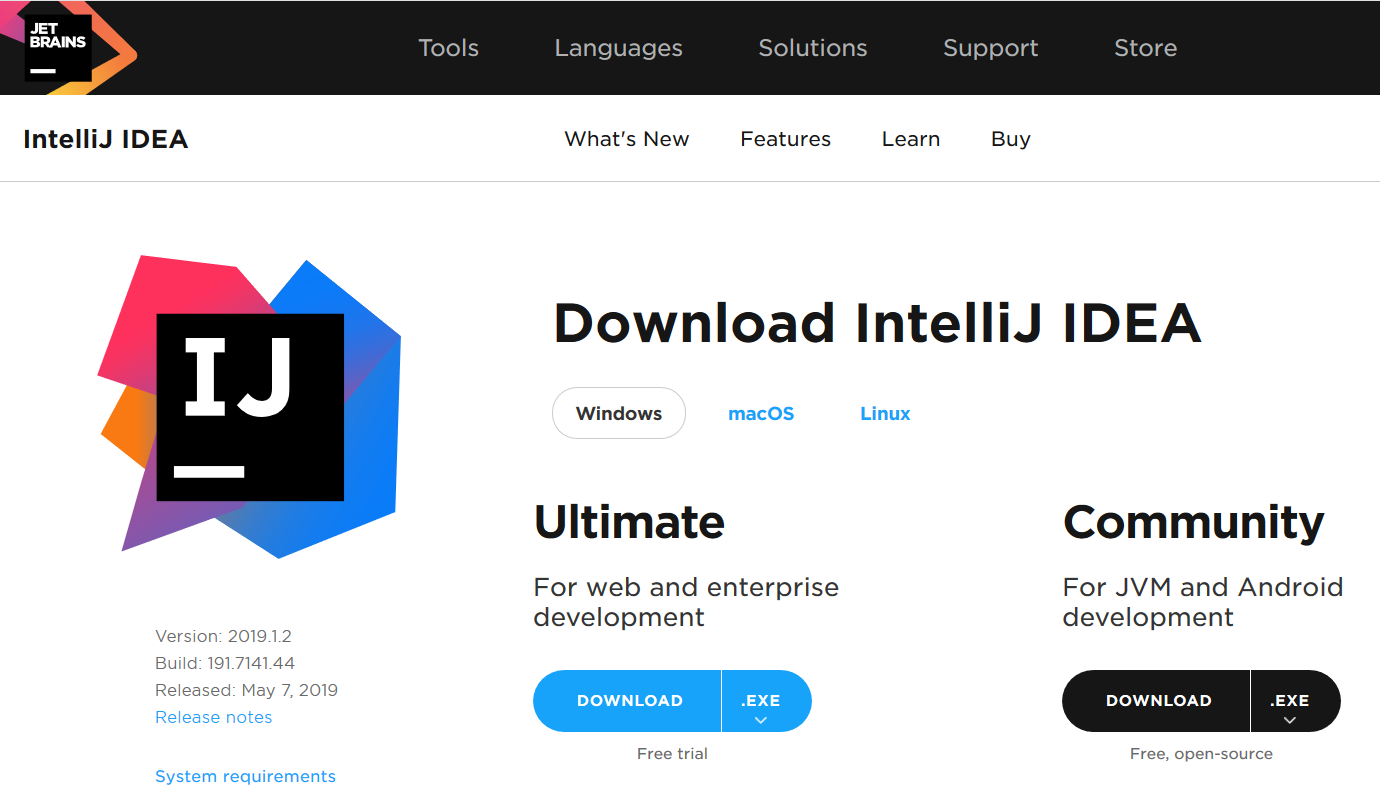Image resolution: width=1380 pixels, height=790 pixels.
Task: Expand the Community .EXE format dropdown
Action: pos(1295,701)
